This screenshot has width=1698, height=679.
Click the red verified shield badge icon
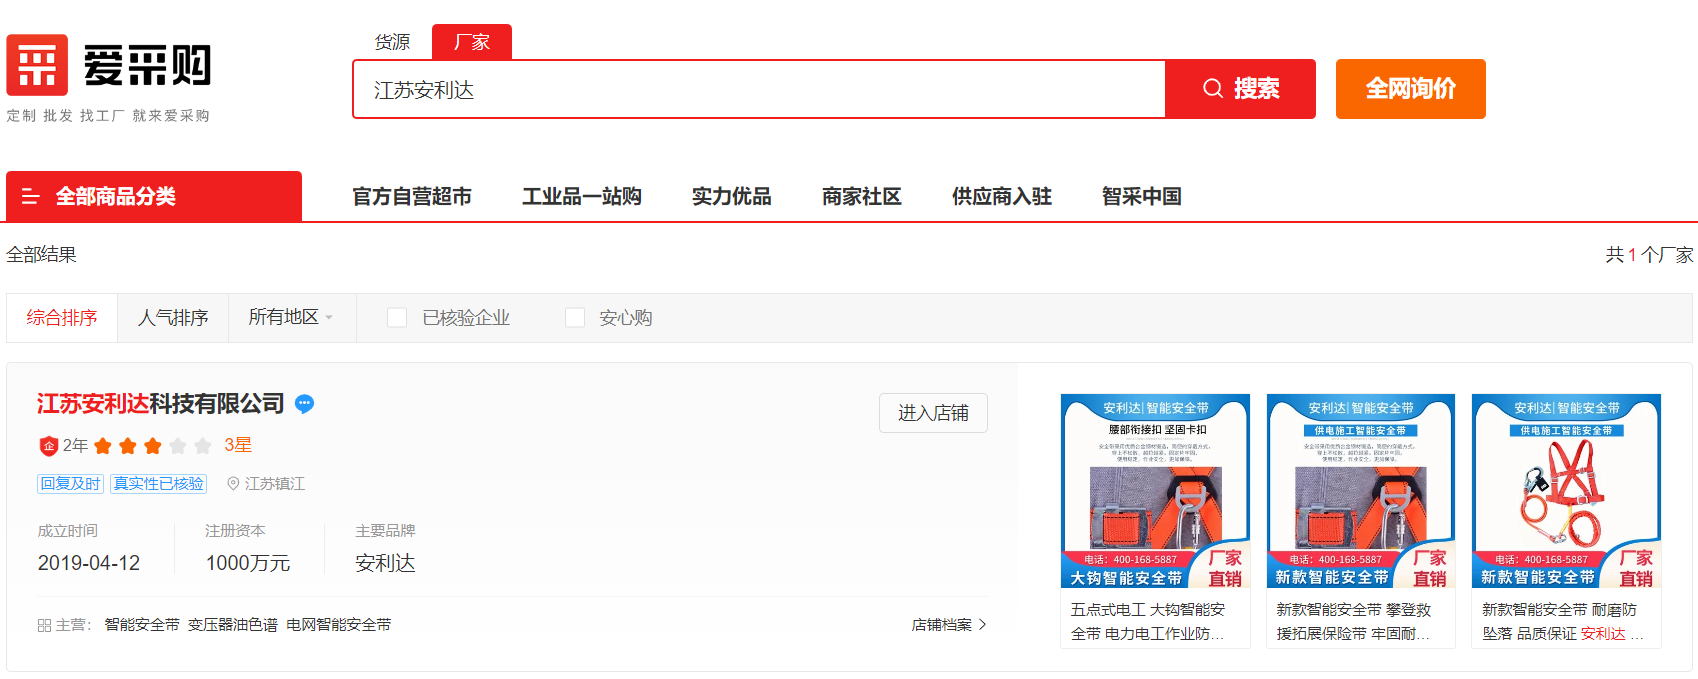point(48,446)
